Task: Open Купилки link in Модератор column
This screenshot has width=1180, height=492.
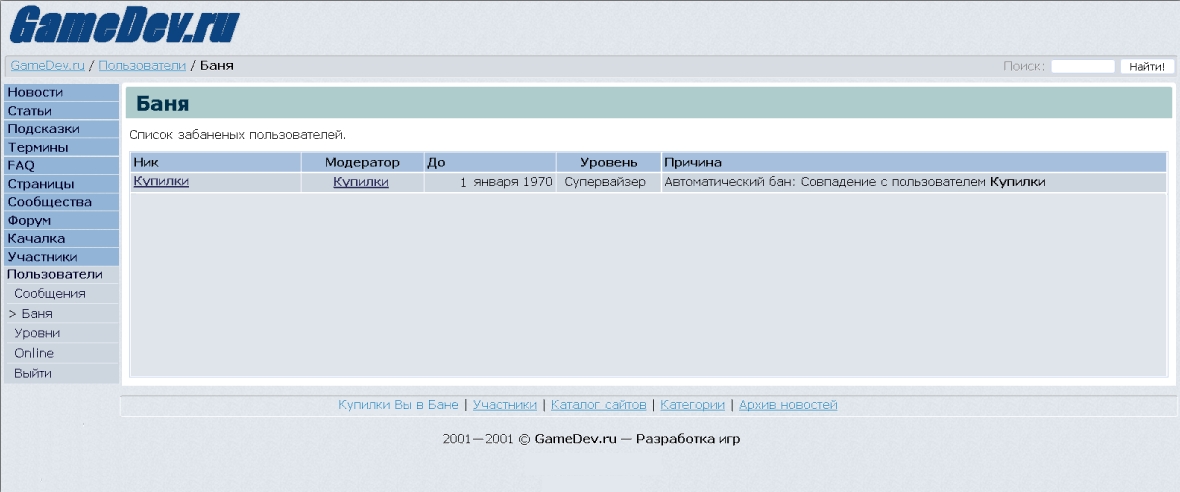Action: pos(361,182)
